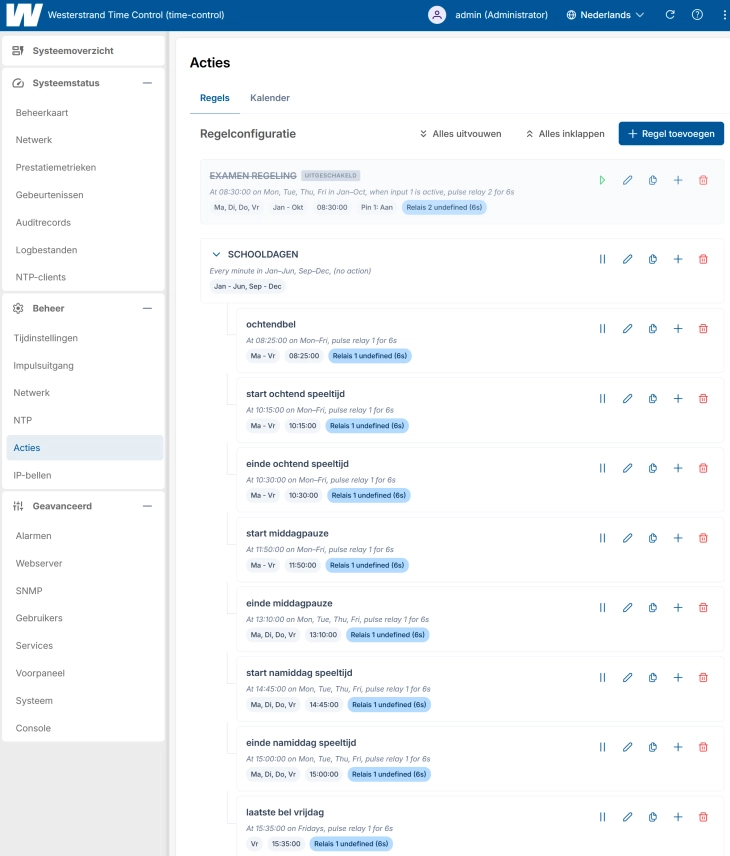
Task: Edit the ochtendbel rule
Action: (x=627, y=329)
